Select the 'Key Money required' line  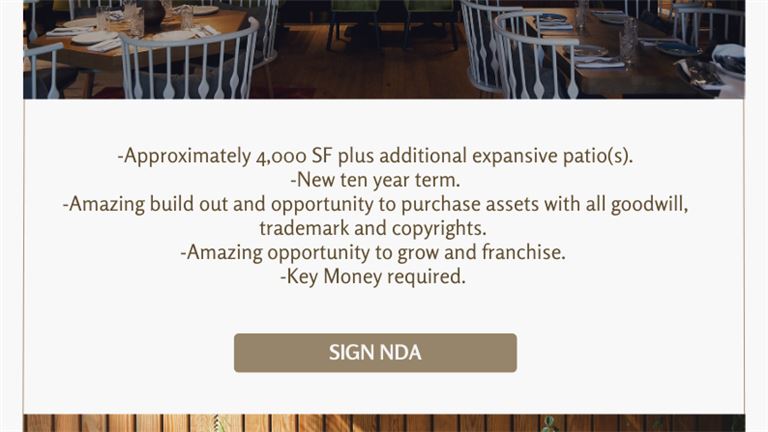tap(373, 276)
